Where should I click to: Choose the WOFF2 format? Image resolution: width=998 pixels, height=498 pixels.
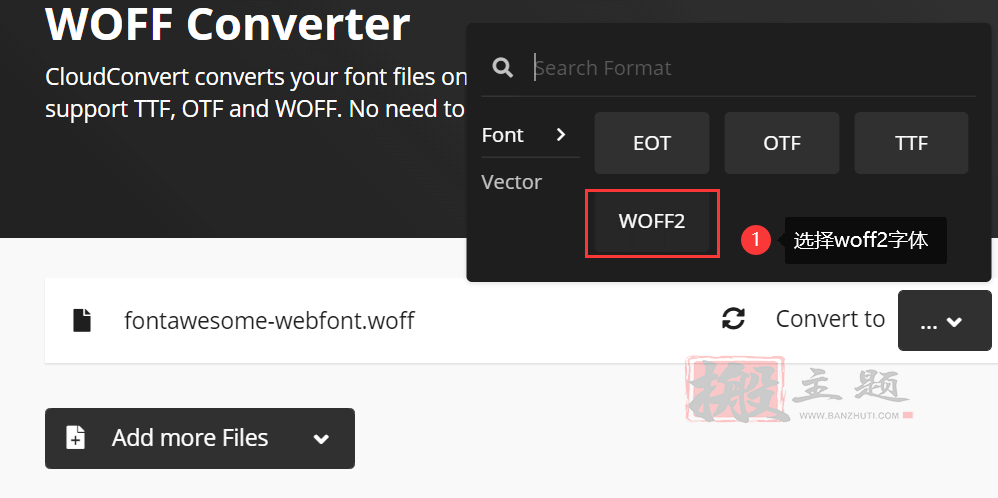(652, 222)
